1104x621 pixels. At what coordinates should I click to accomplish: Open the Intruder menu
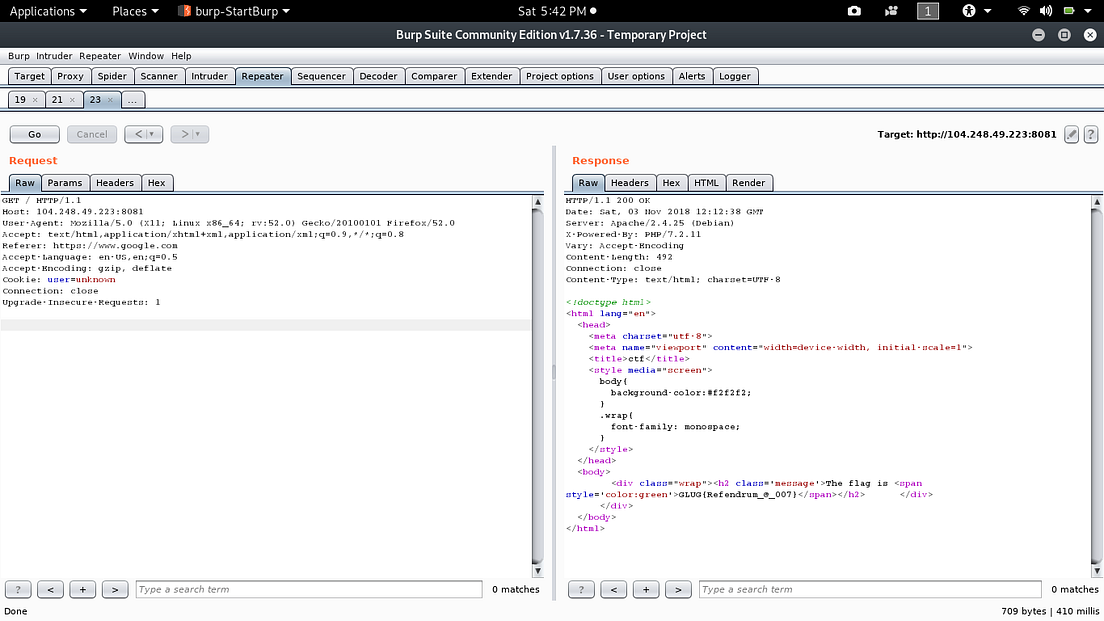pos(54,56)
